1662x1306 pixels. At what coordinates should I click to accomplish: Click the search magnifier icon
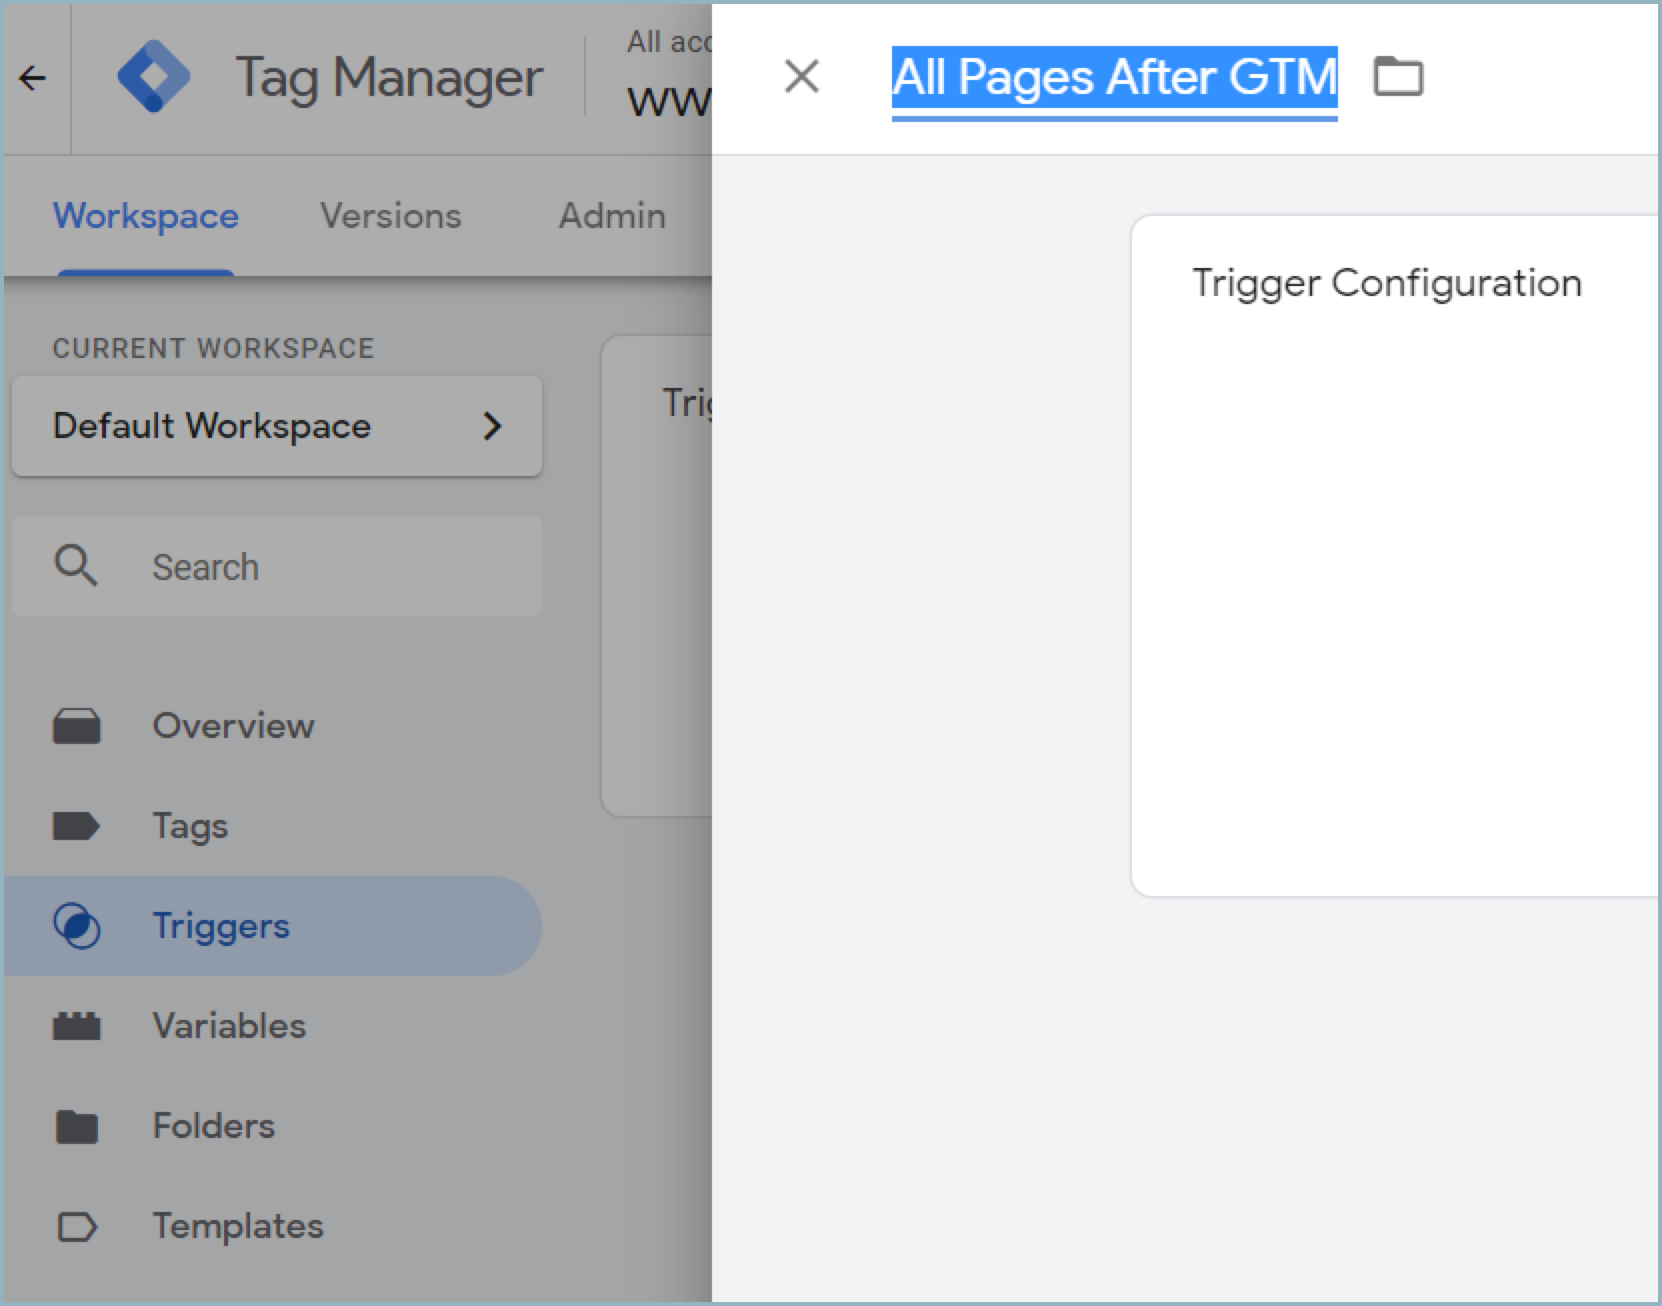click(76, 565)
